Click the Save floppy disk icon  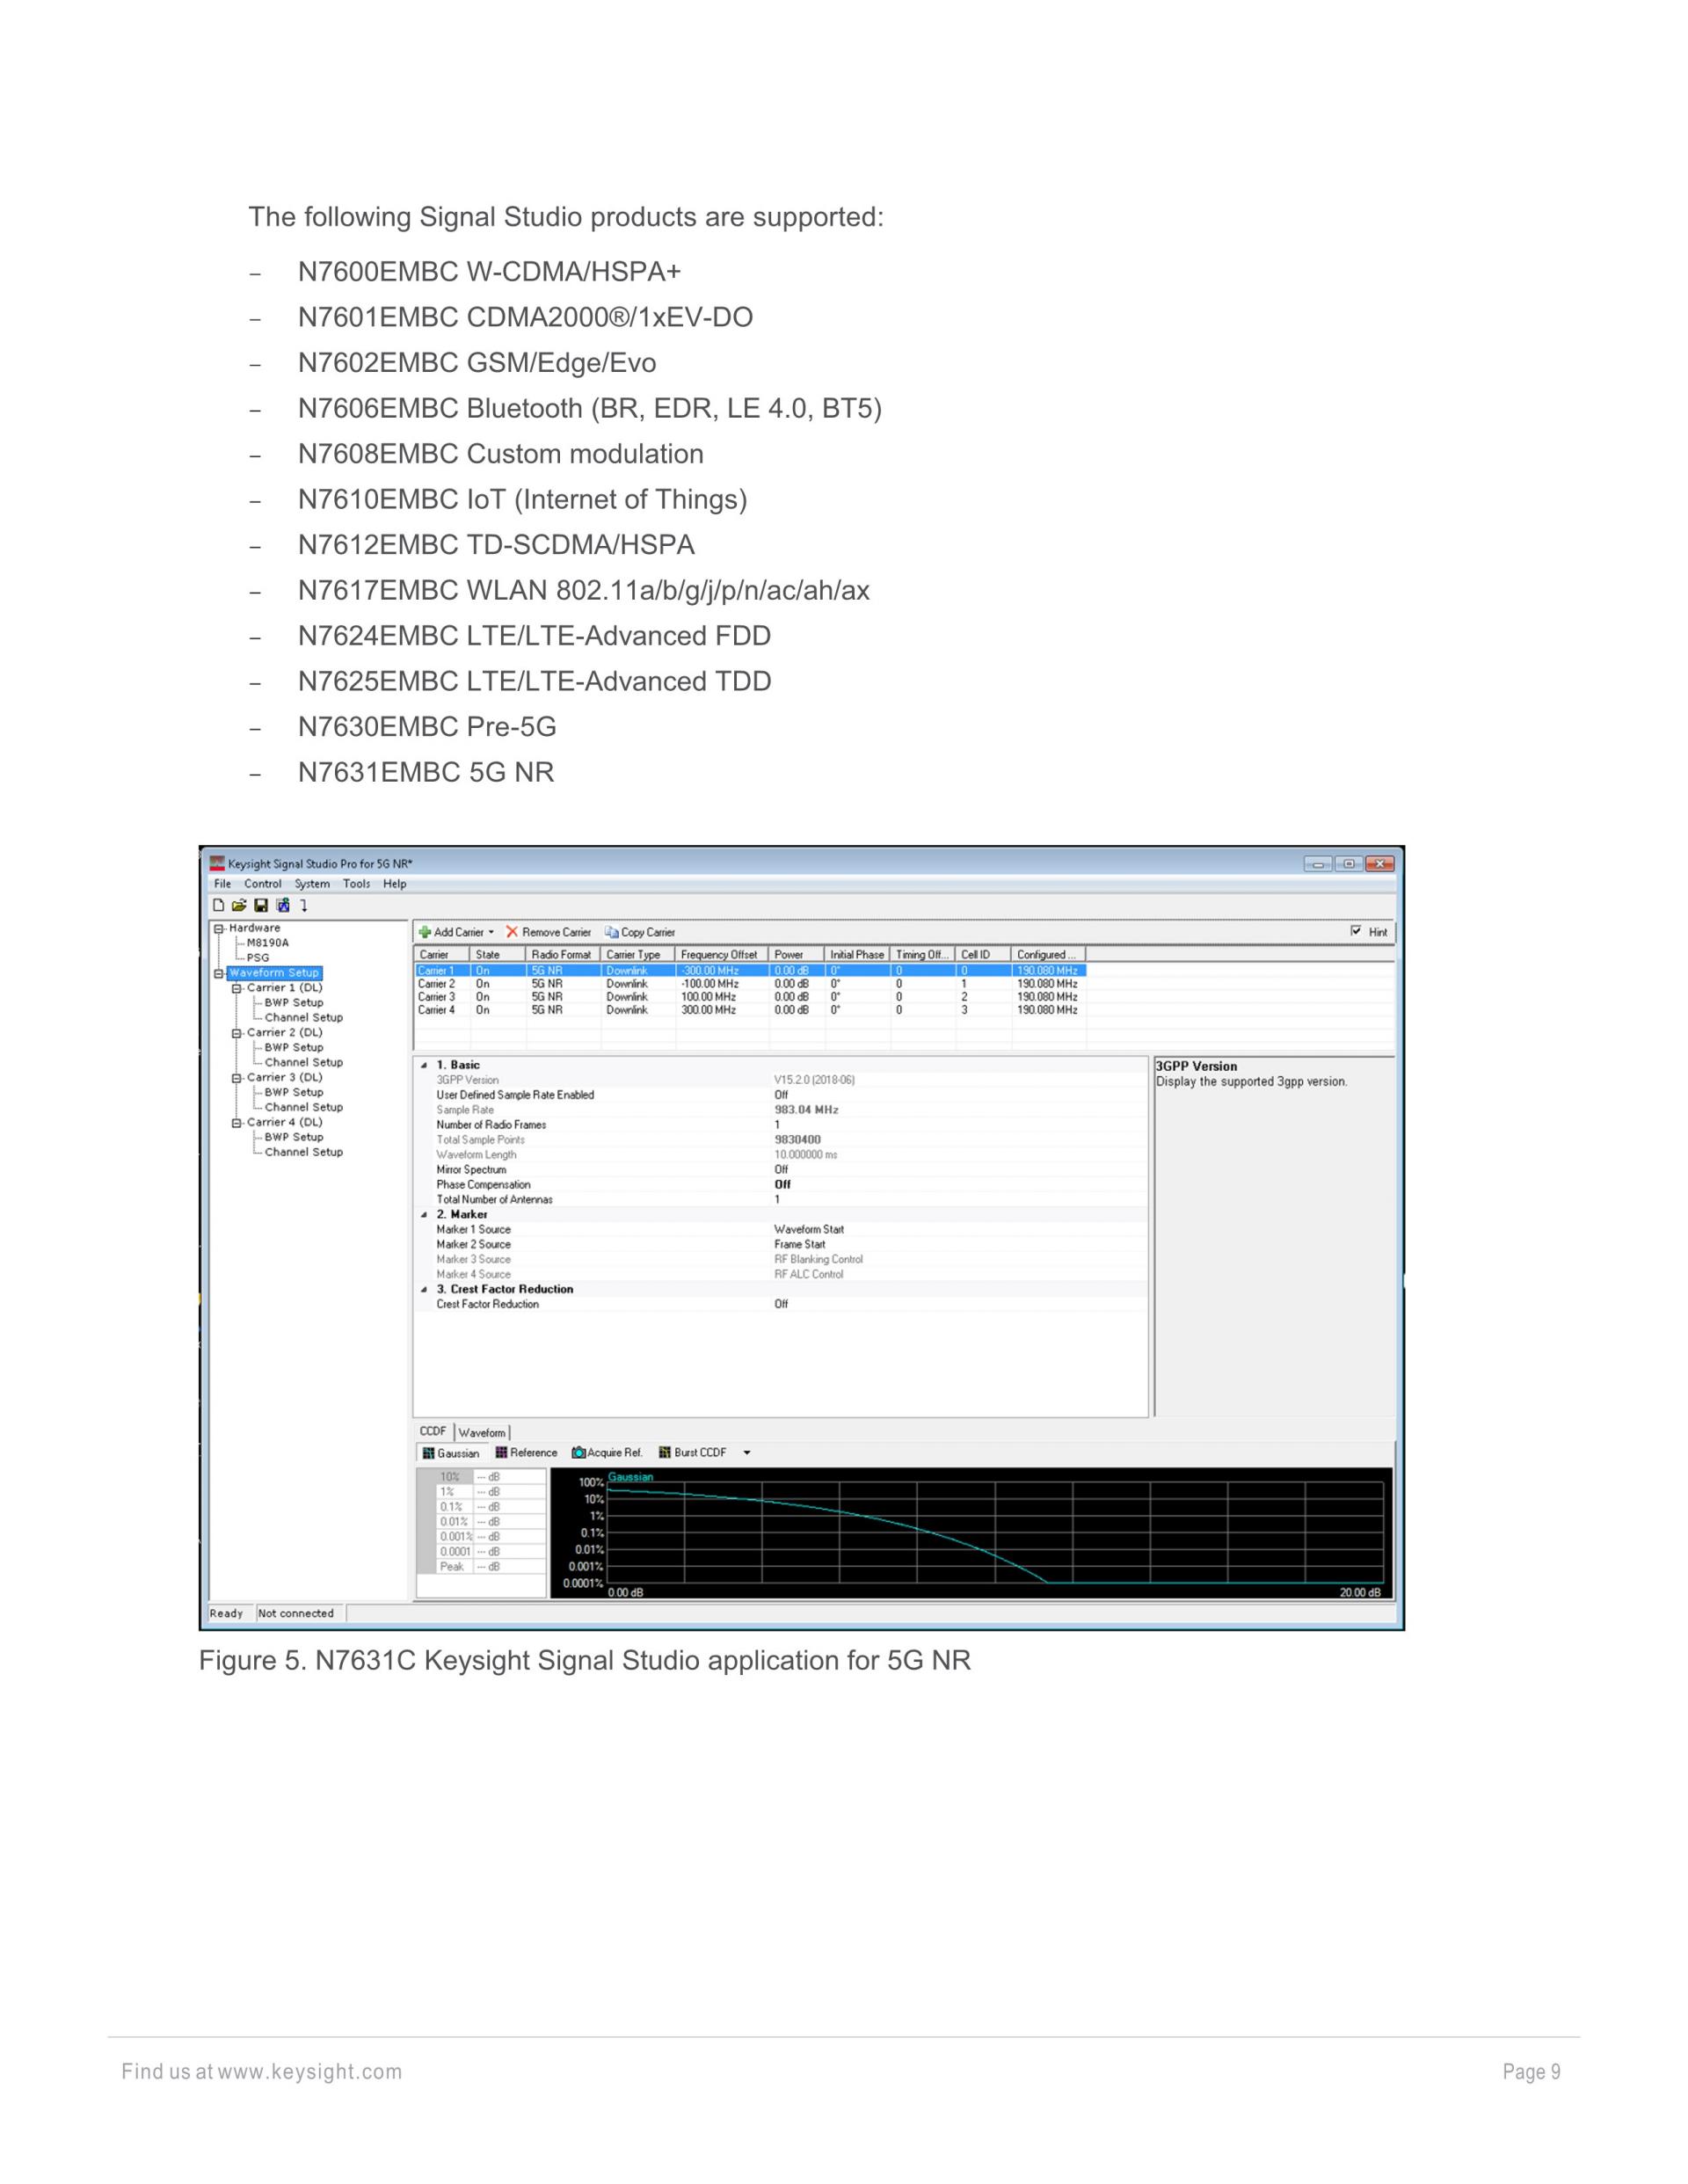261,905
